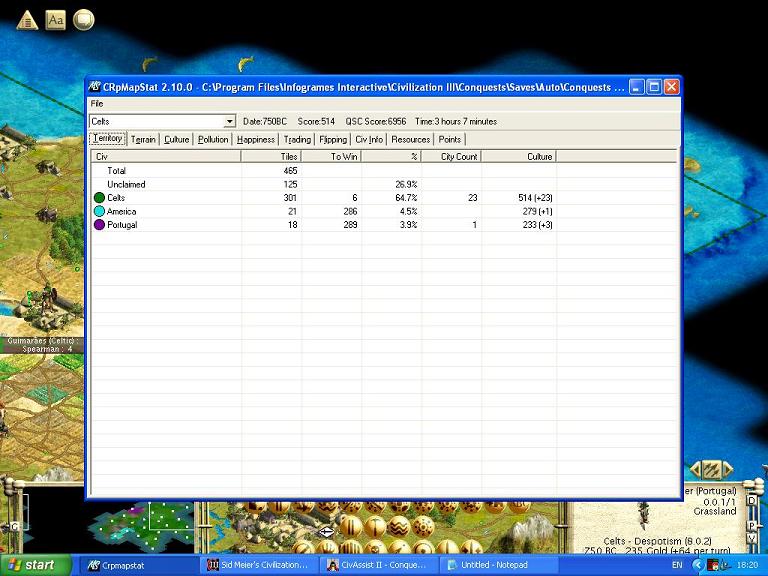Select the America row name

tap(121, 212)
